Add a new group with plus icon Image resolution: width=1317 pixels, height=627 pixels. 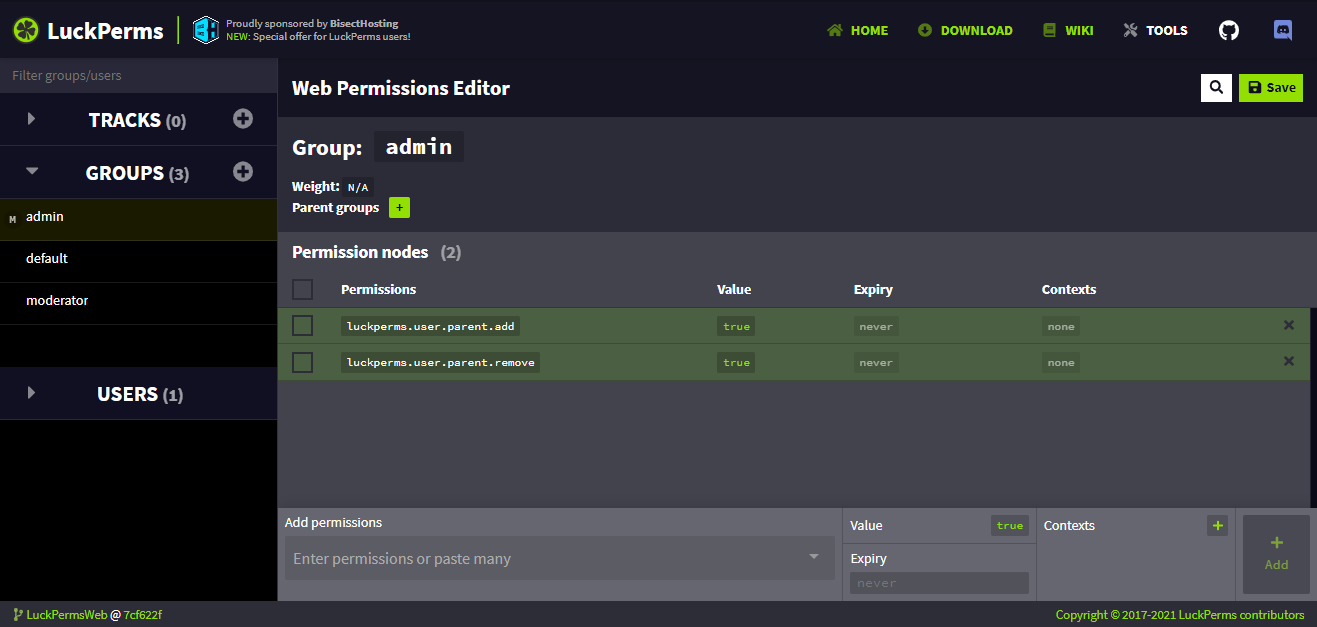(243, 172)
